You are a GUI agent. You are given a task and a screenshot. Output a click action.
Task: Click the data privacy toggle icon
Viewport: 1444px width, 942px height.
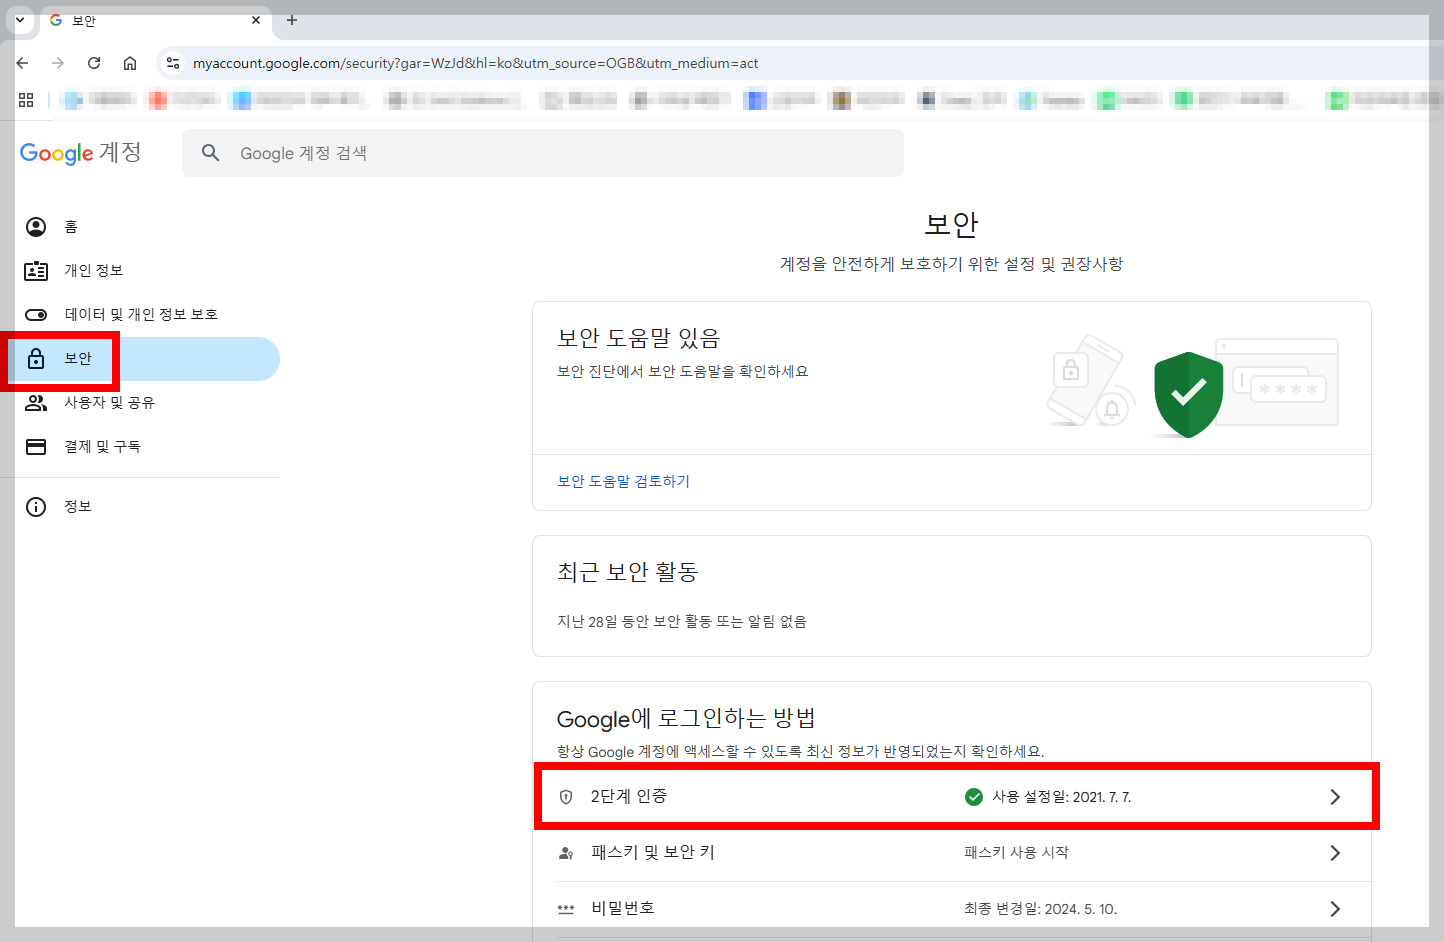(x=36, y=315)
